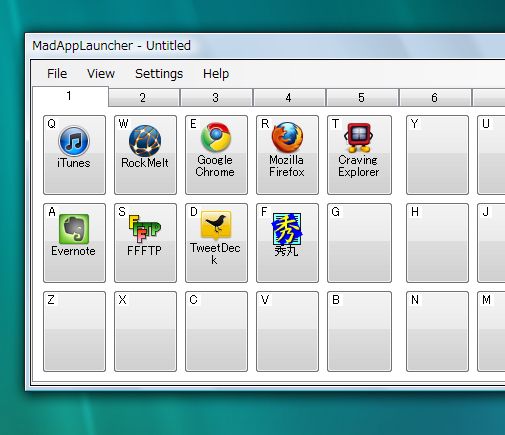Screen dimensions: 505x435
Task: Select the empty N slot
Action: point(437,331)
